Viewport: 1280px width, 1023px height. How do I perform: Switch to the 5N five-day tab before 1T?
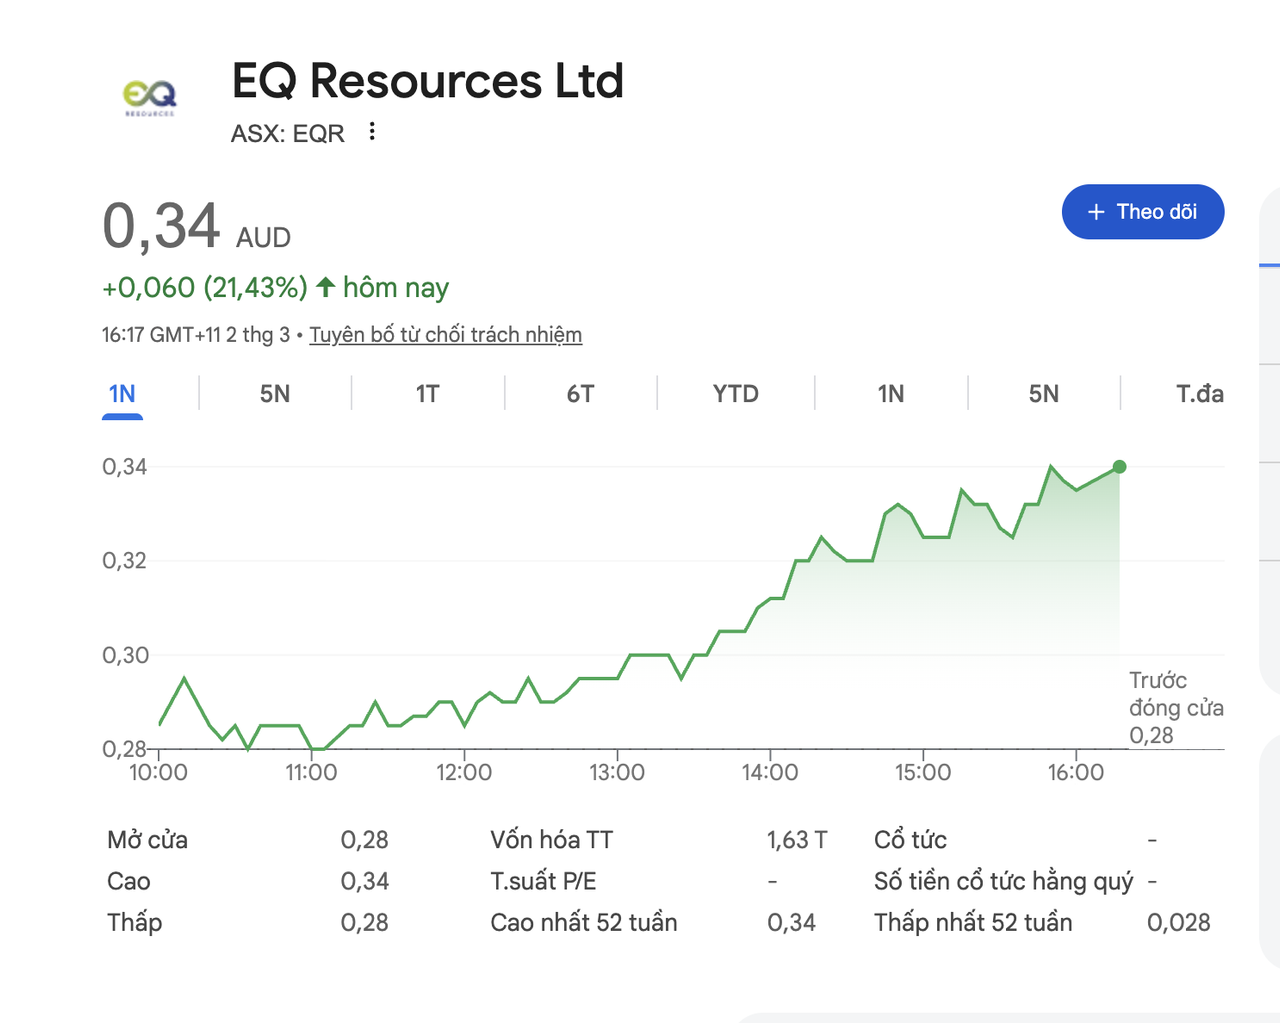pos(275,394)
